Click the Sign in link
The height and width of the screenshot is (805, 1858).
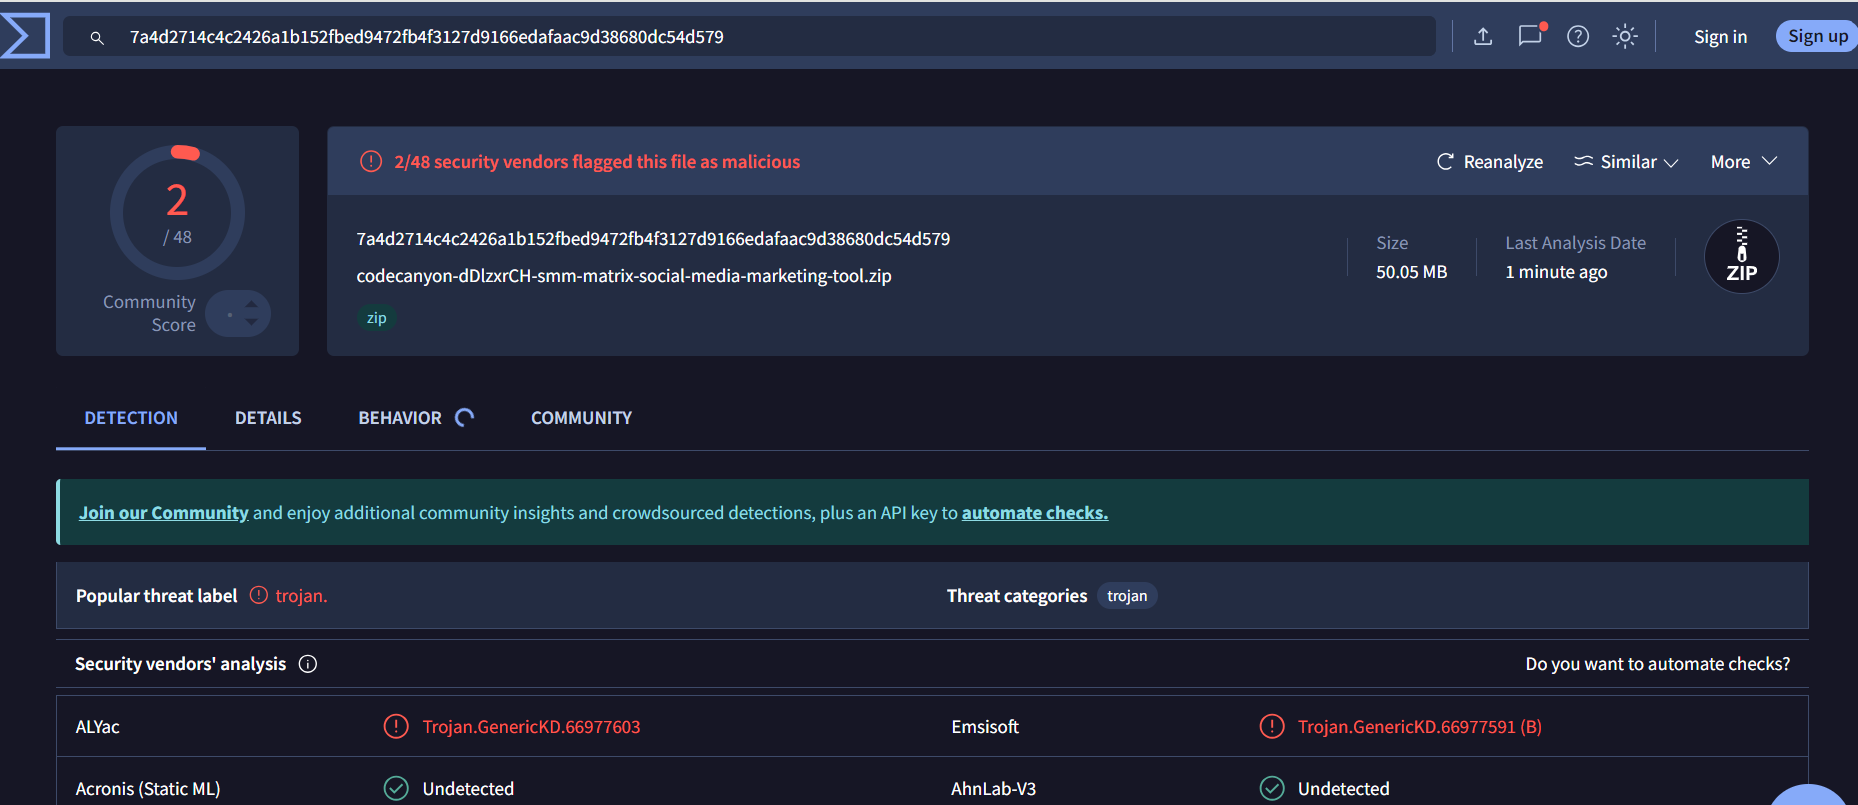pos(1720,37)
